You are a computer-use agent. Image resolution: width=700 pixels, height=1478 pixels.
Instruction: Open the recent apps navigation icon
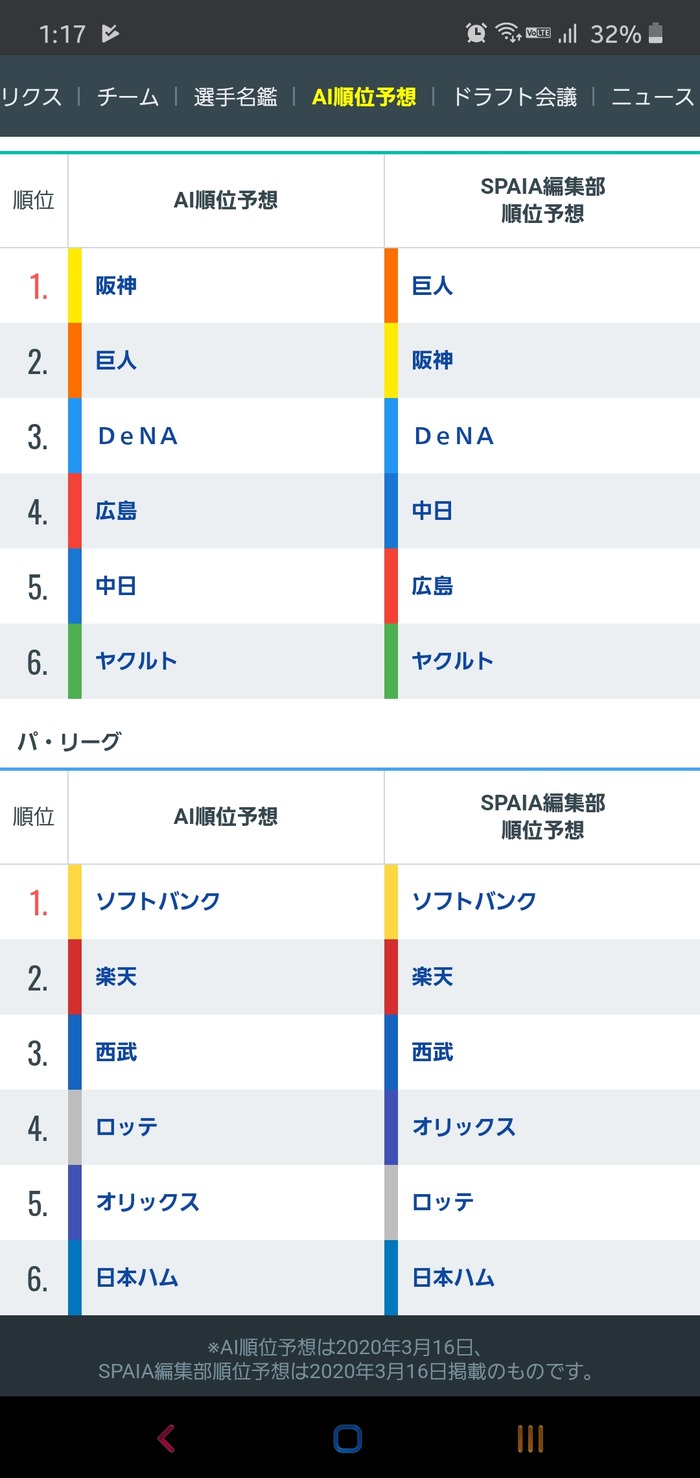click(530, 1438)
